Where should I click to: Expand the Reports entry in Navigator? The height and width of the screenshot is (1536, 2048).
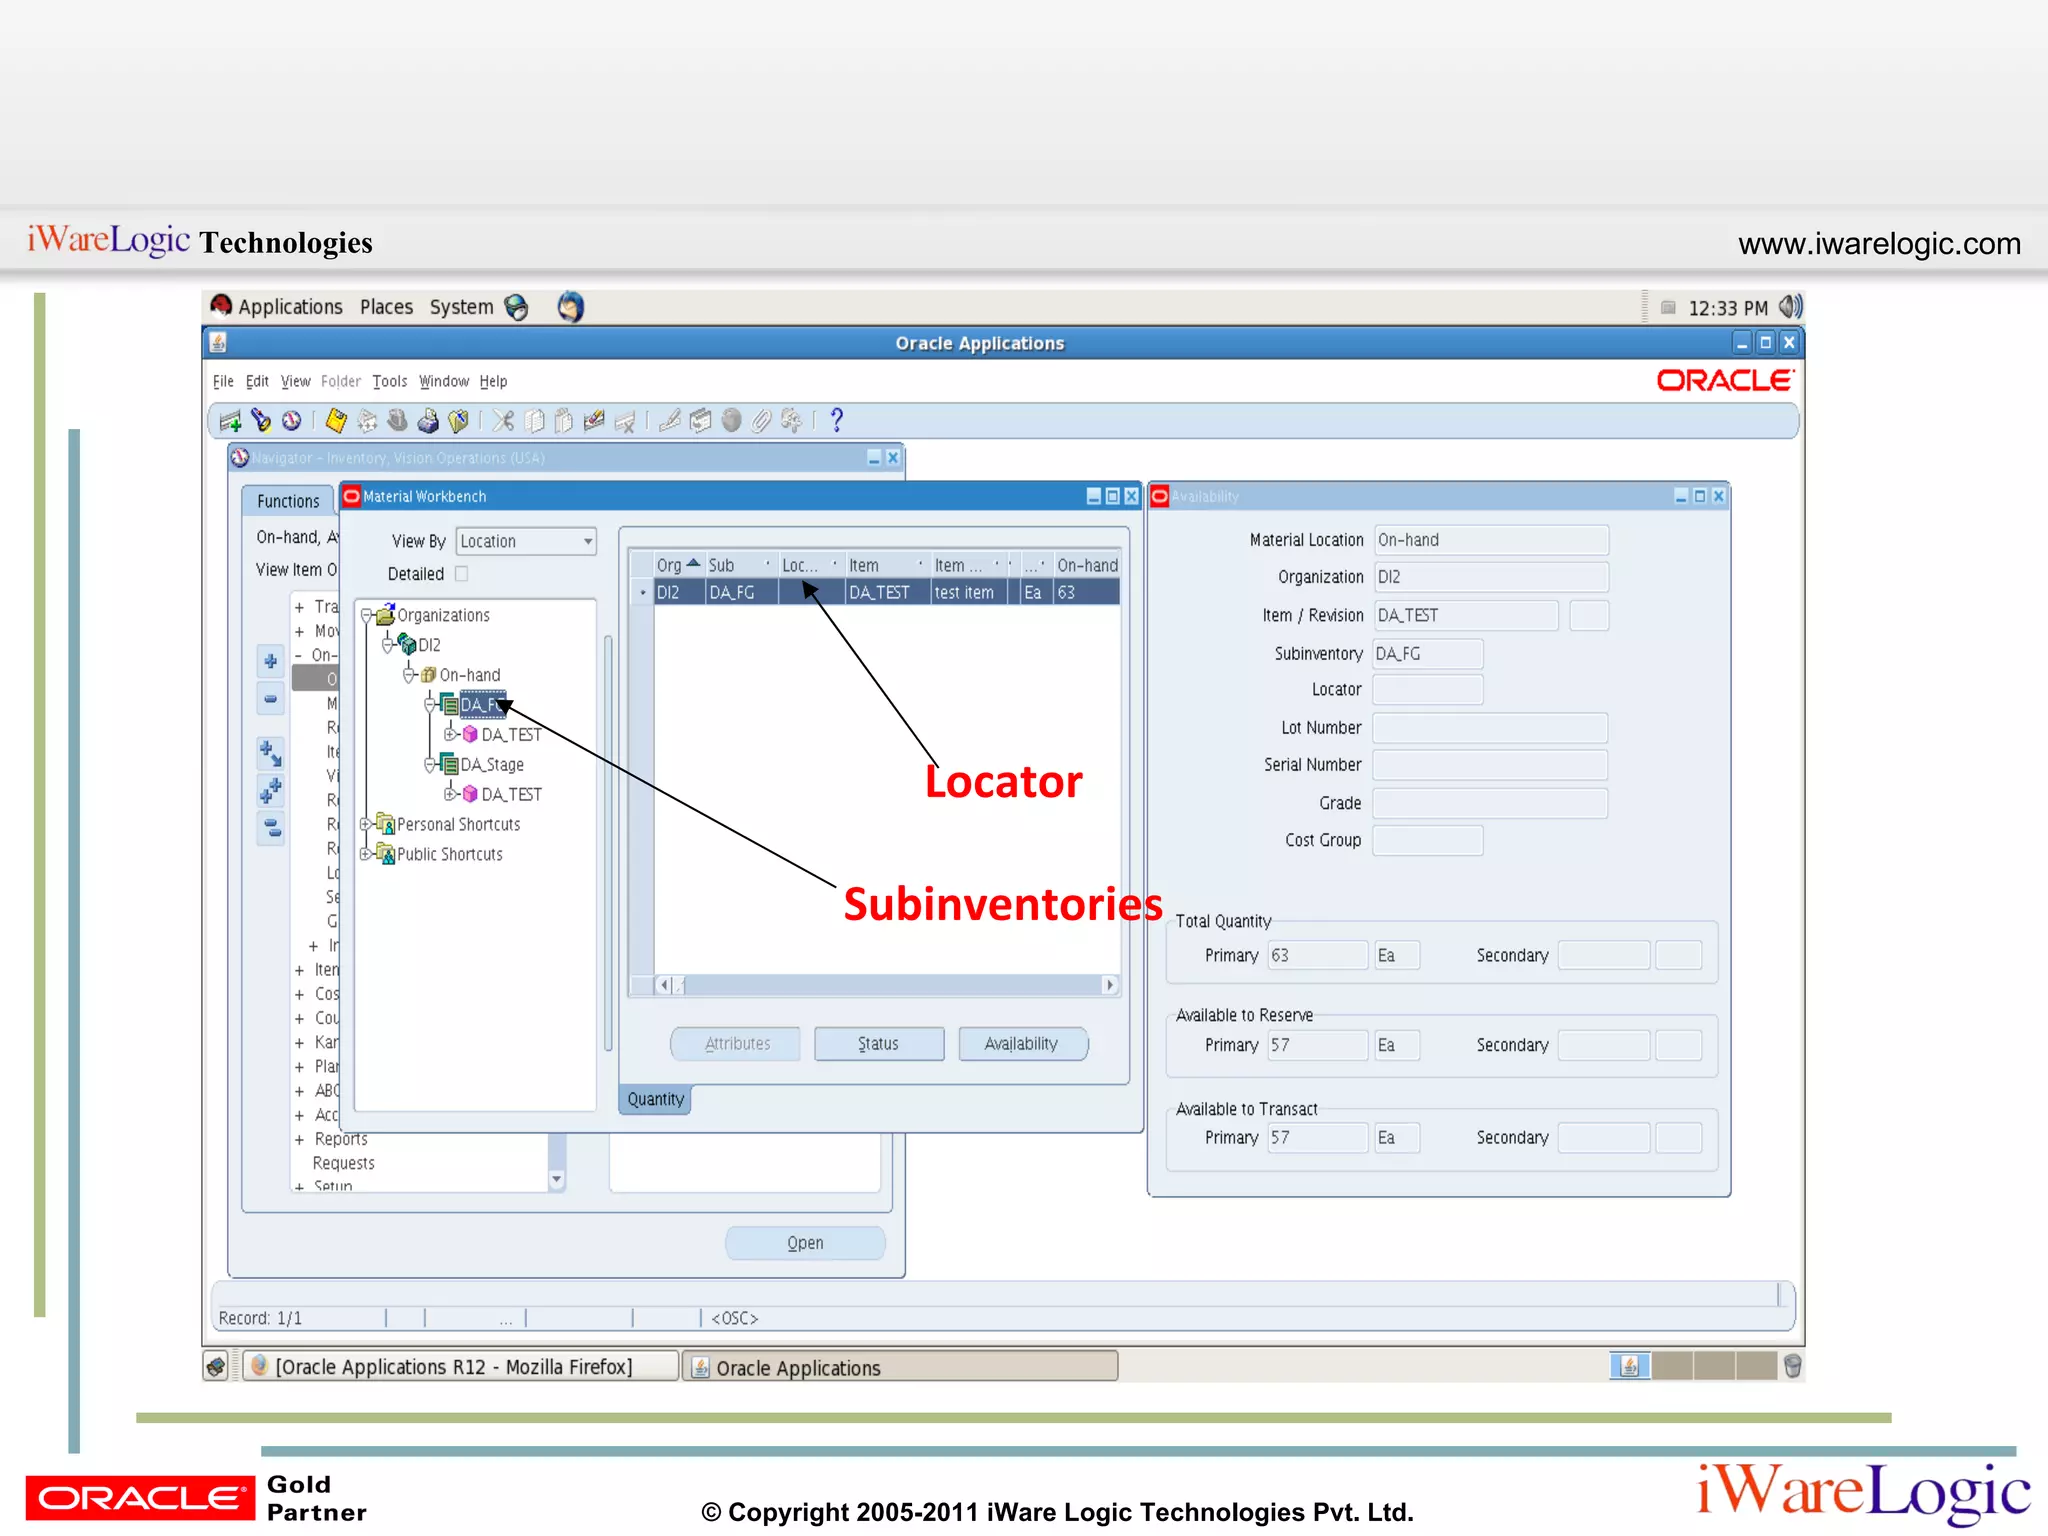pos(299,1140)
